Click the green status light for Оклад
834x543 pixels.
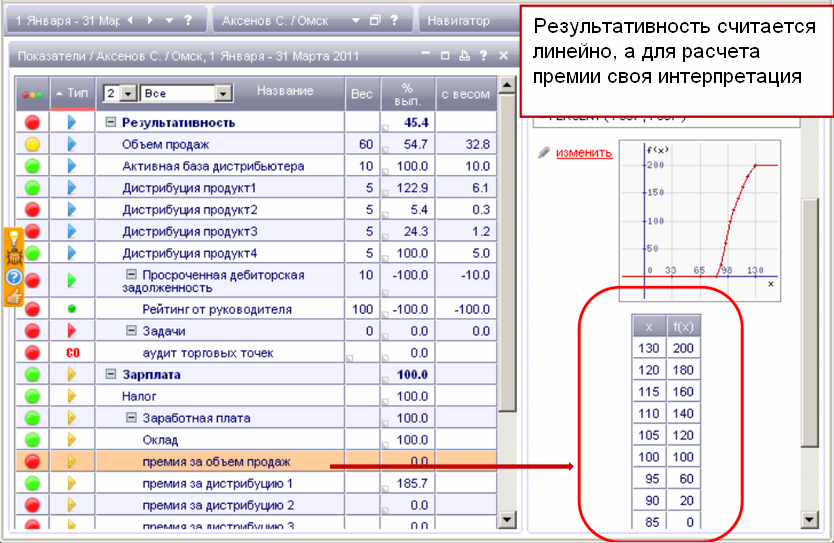[32, 440]
